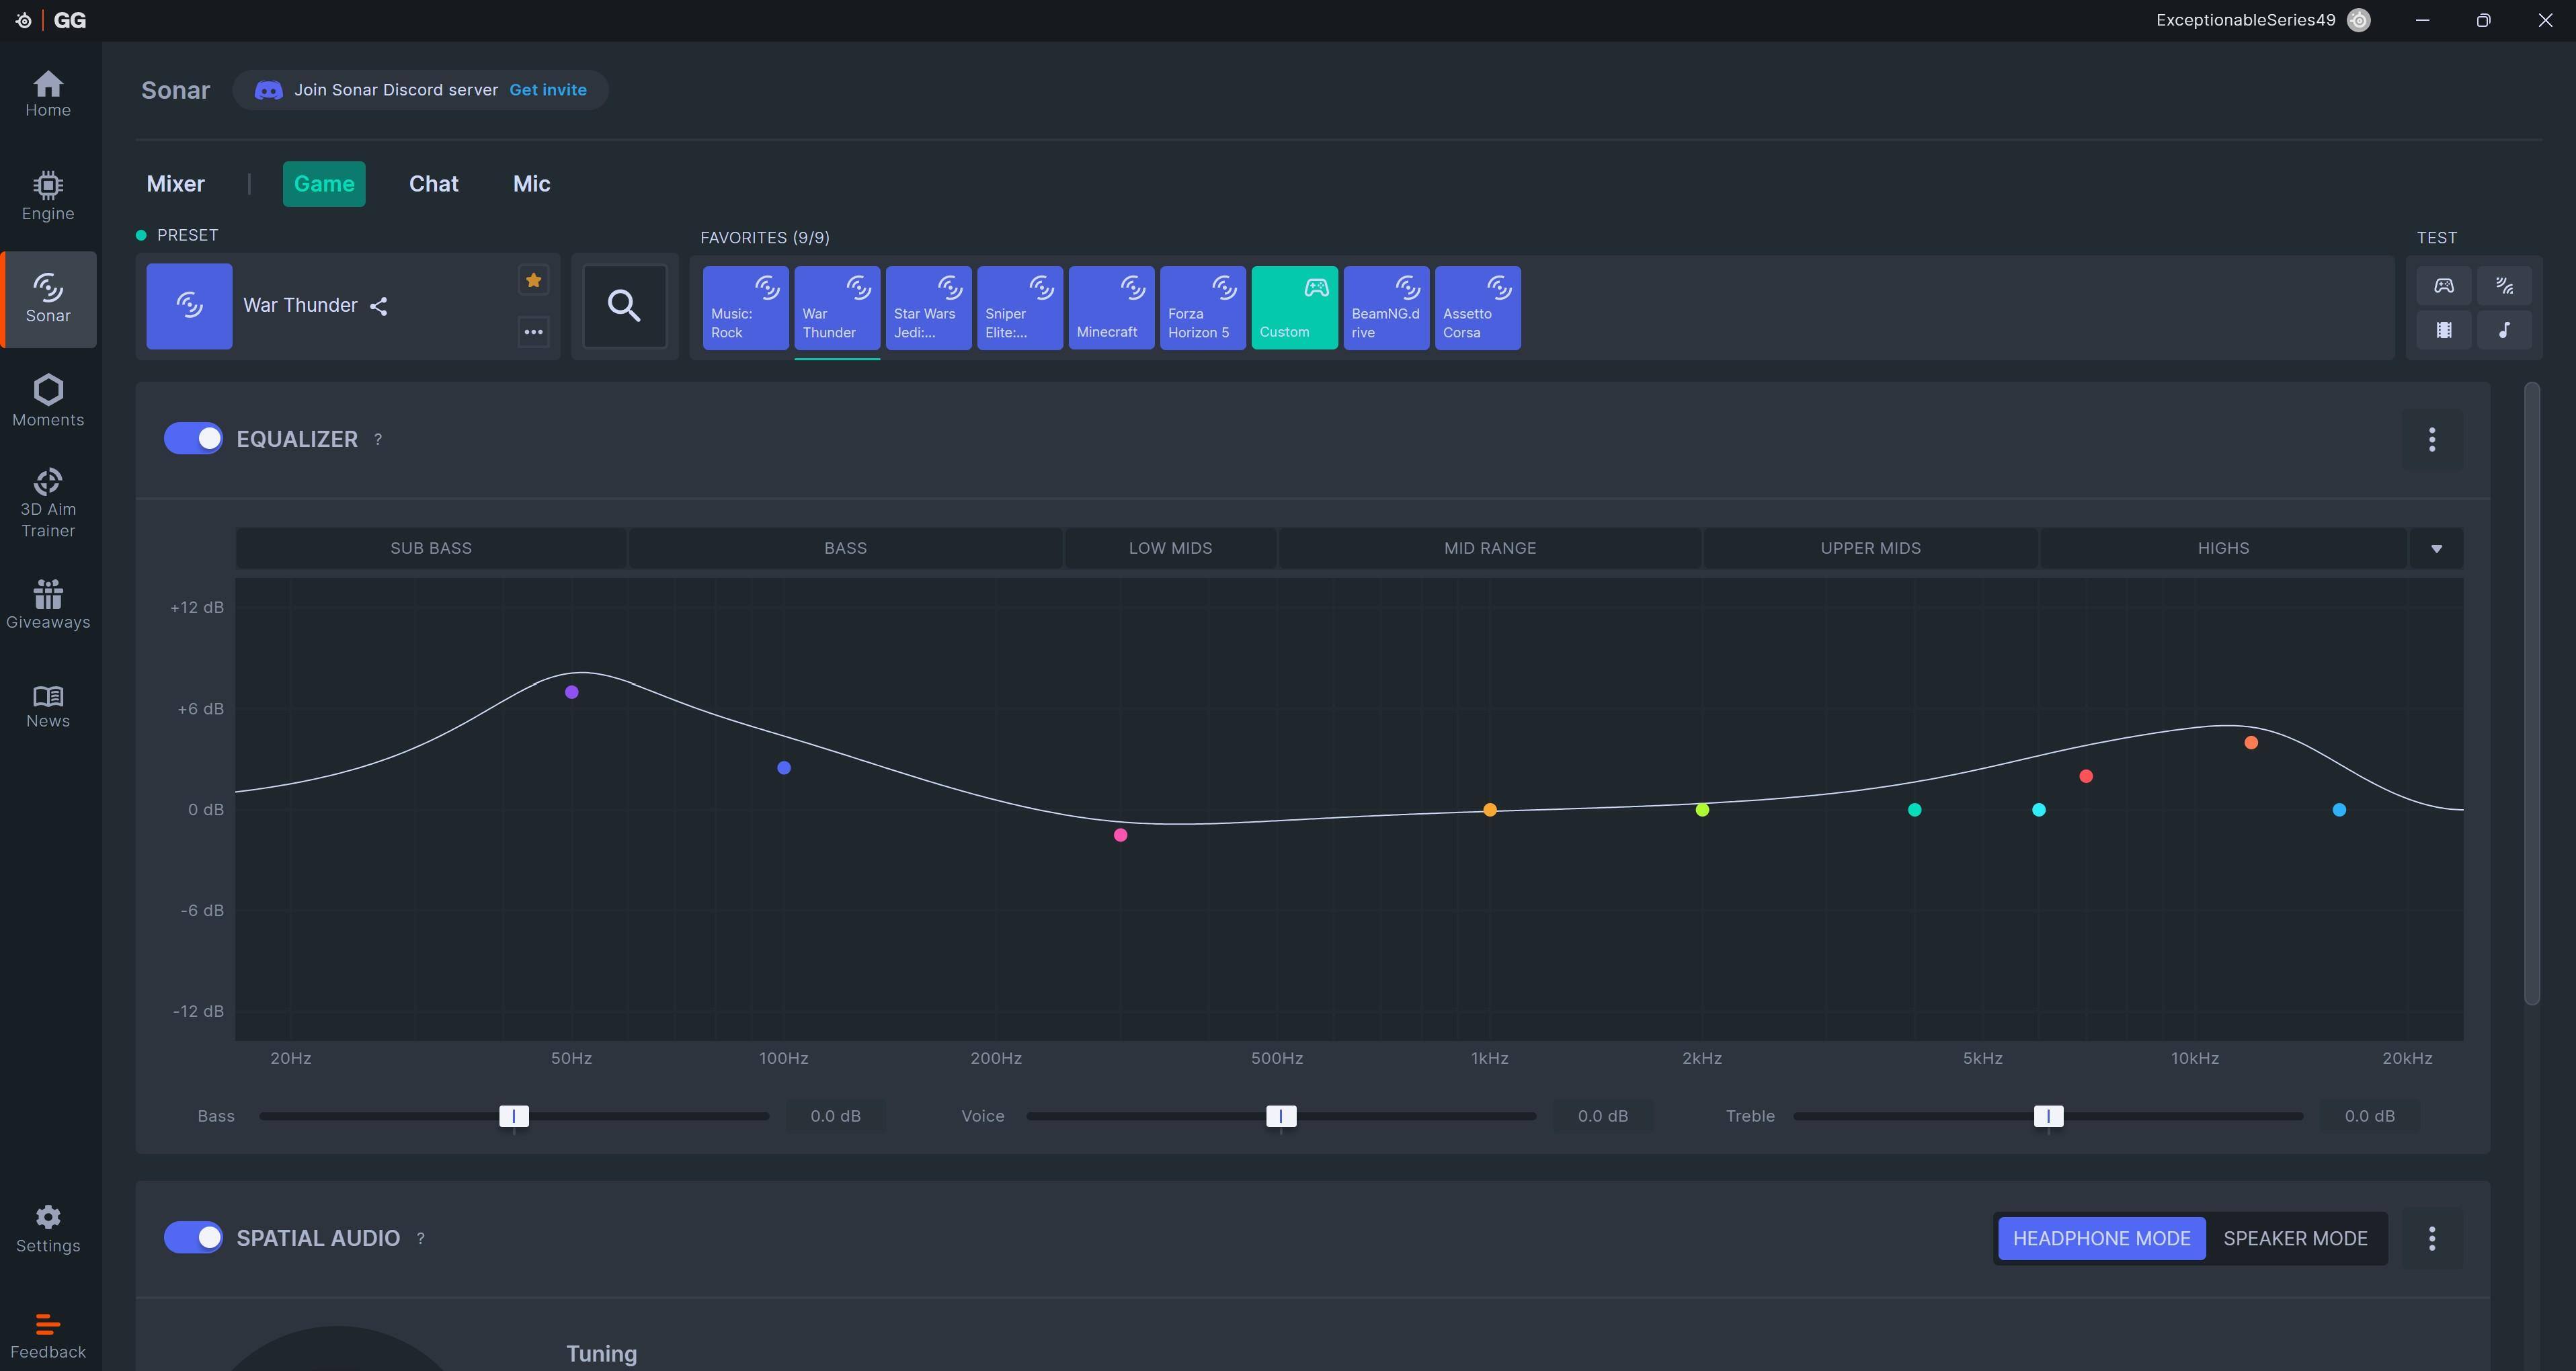Search presets with the magnifier button
Screen dimensions: 2576x1371
tap(624, 306)
